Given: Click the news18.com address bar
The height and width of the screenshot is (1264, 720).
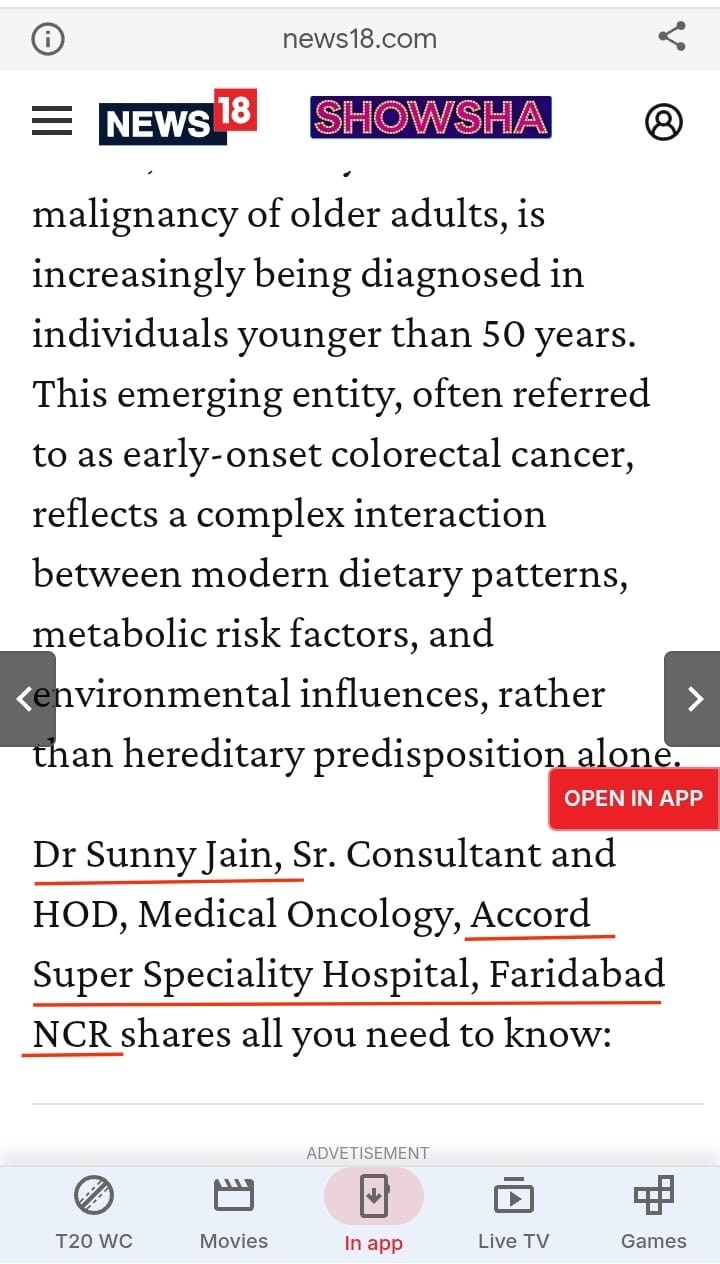Looking at the screenshot, I should [359, 39].
